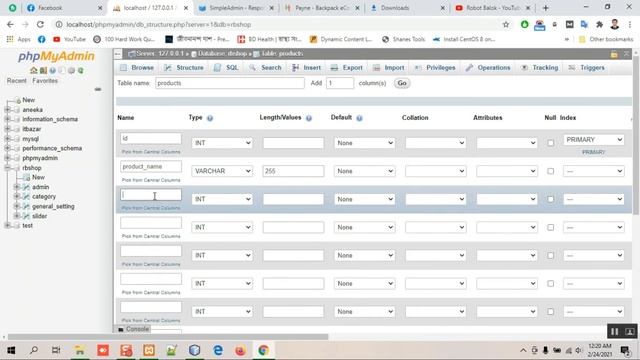Toggle Null checkbox in sixth column row

[551, 284]
